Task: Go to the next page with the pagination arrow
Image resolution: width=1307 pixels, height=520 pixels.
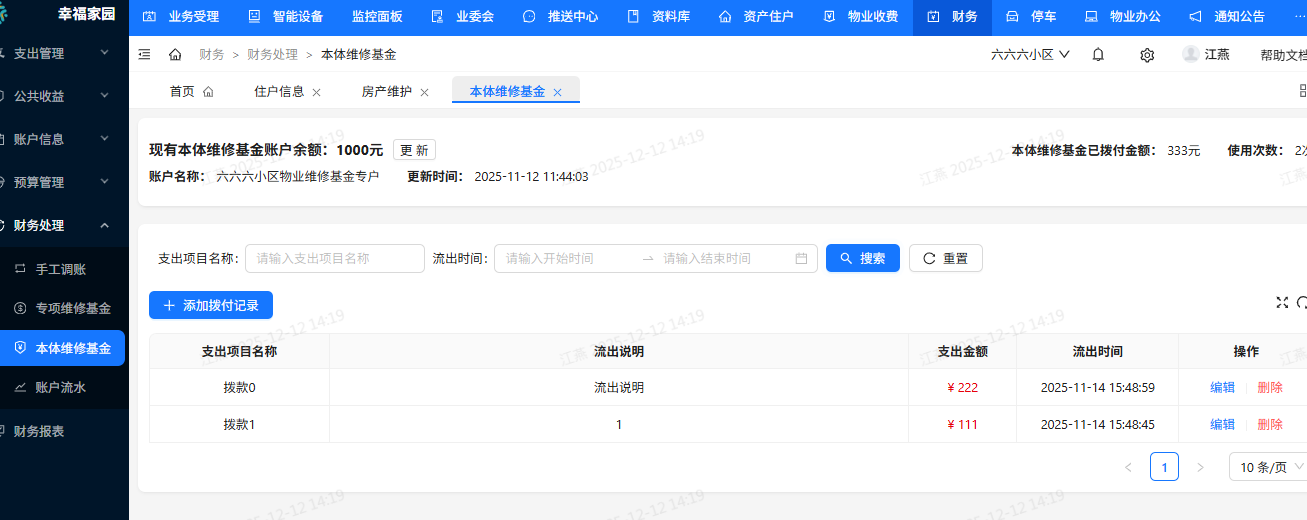Action: coord(1201,467)
